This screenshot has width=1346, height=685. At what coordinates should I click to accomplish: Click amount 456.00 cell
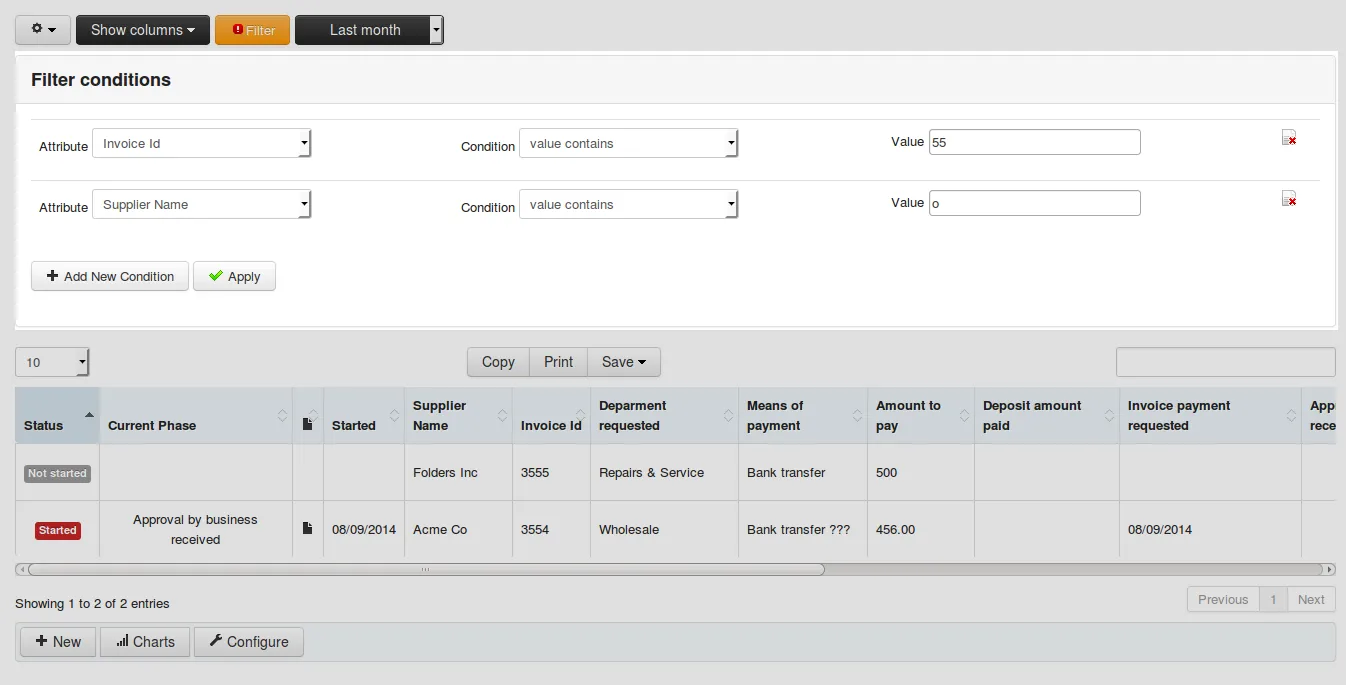(921, 530)
